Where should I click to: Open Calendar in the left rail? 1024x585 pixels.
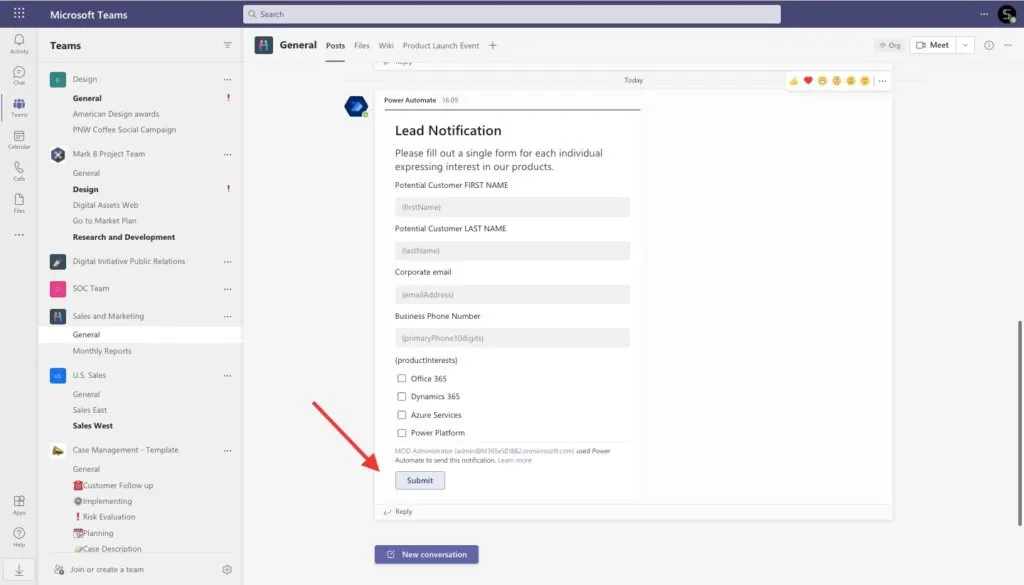[x=19, y=139]
